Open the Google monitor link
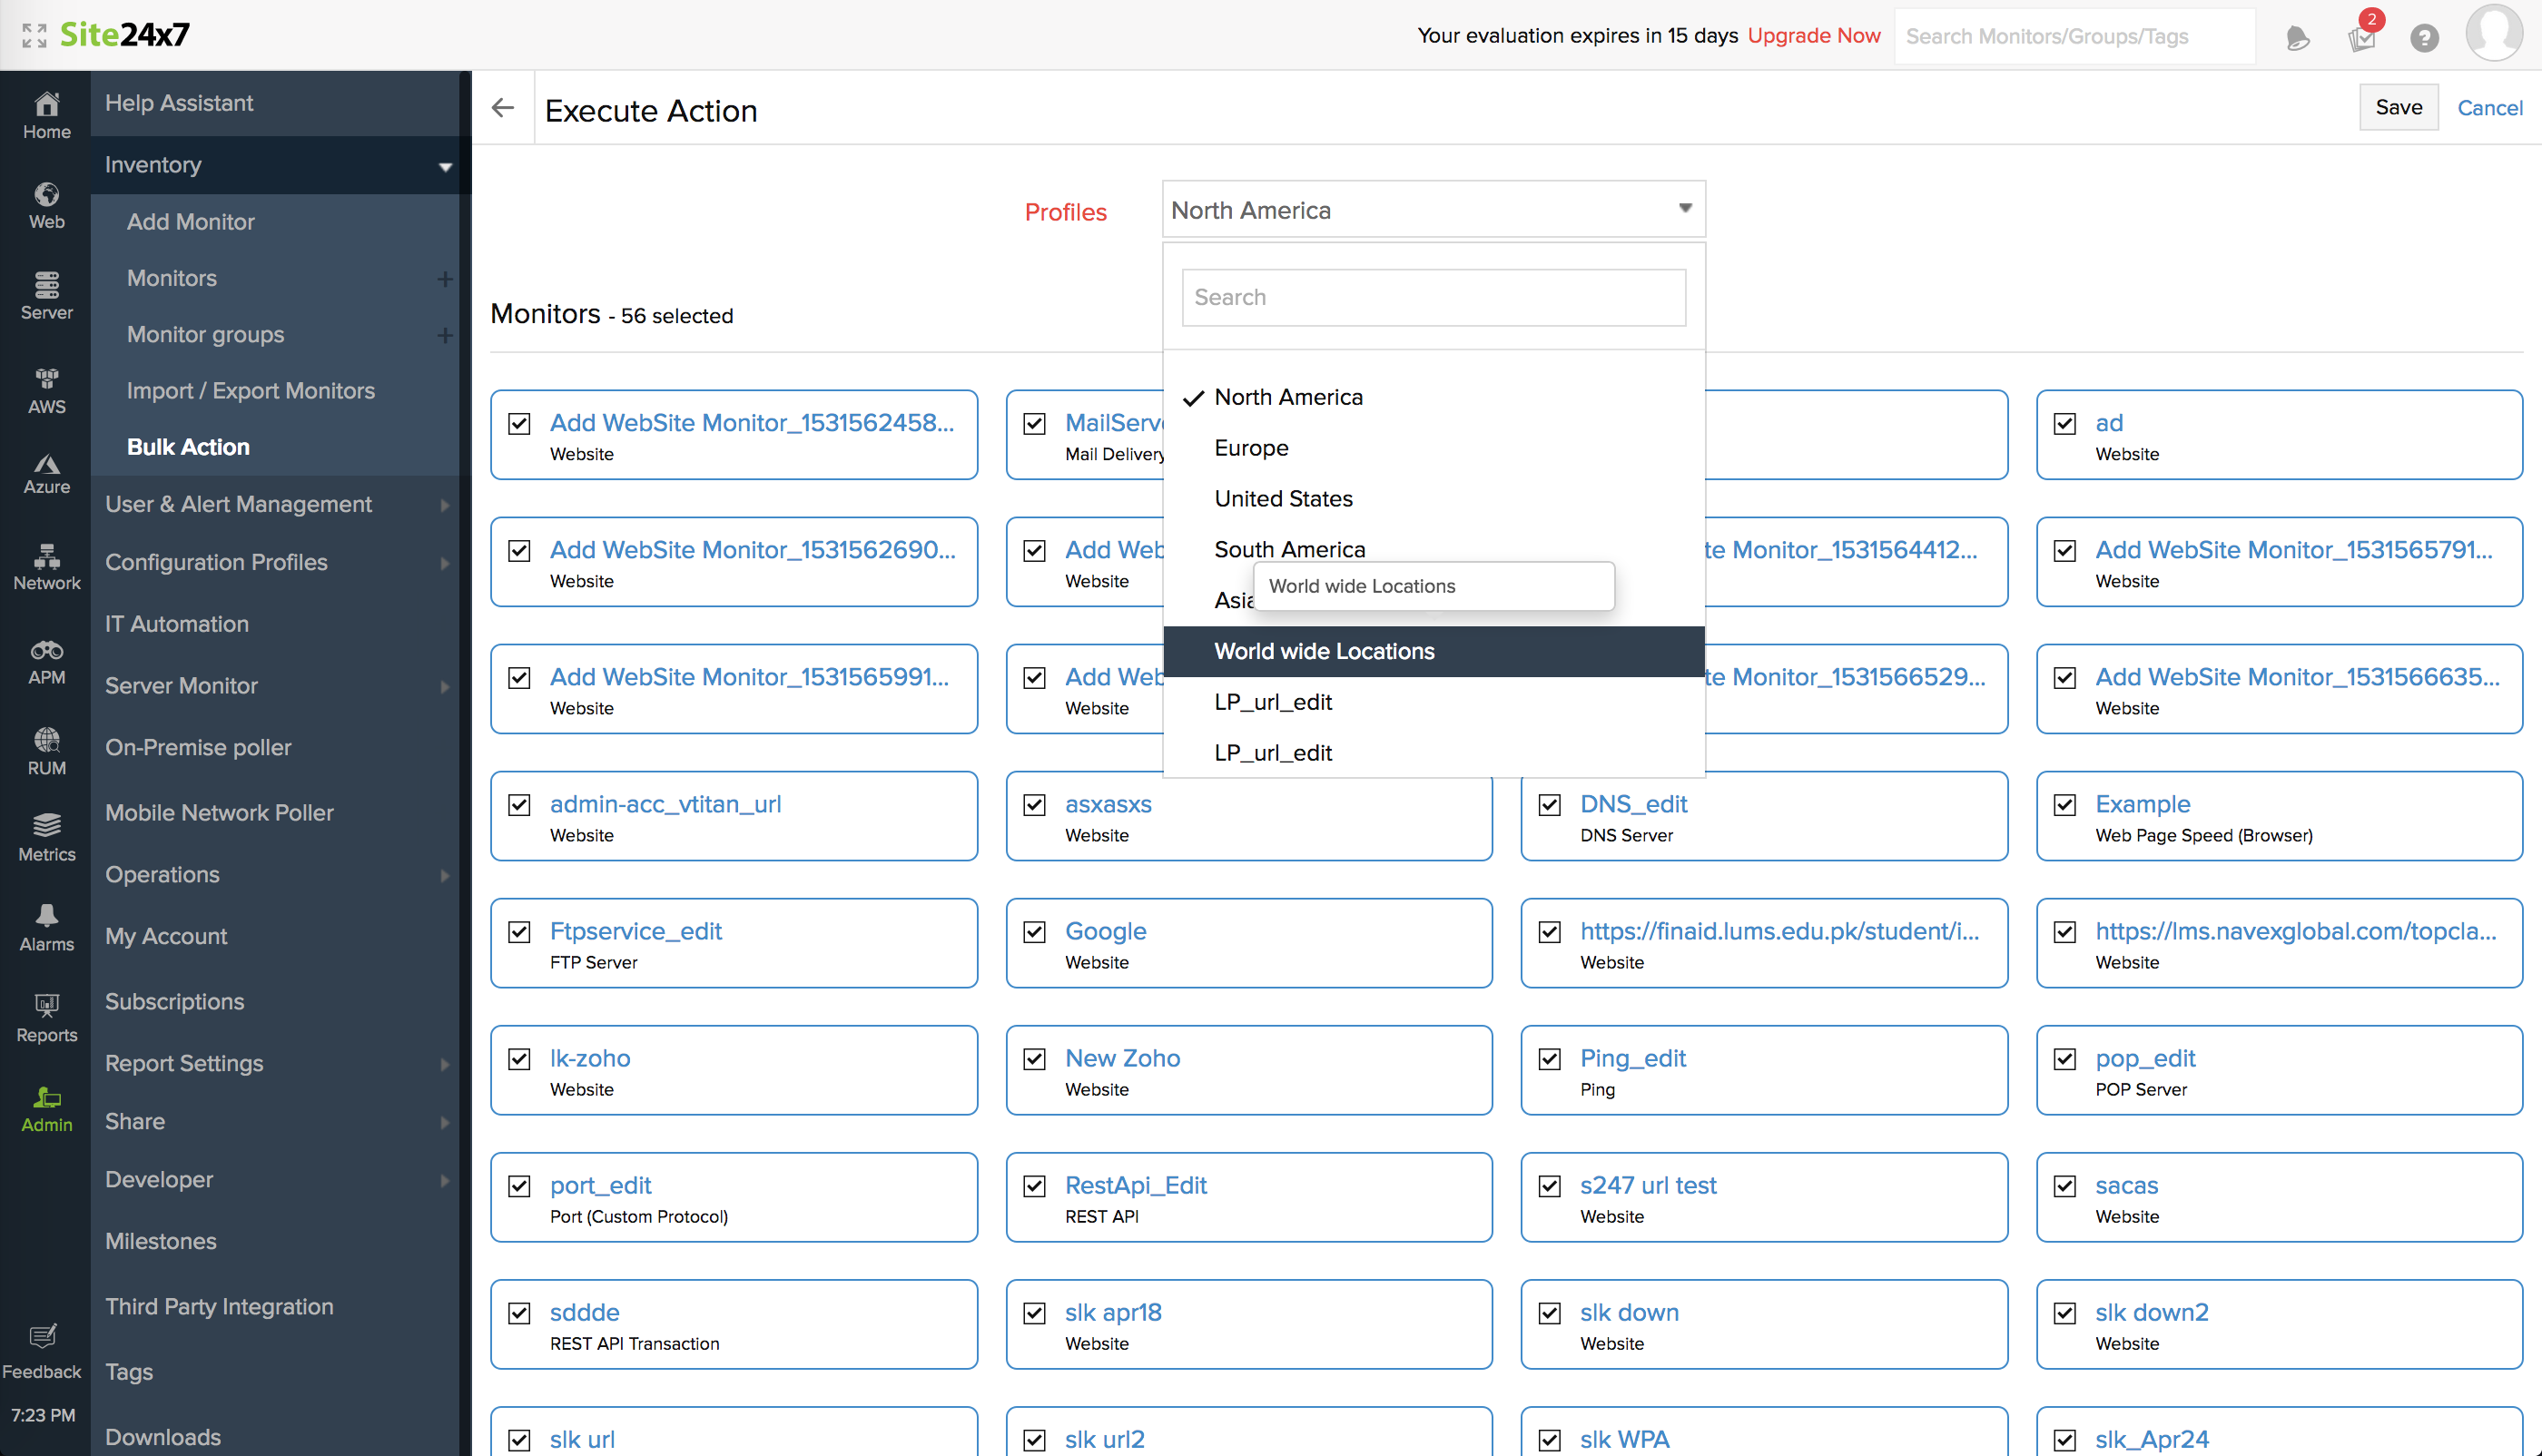This screenshot has width=2542, height=1456. [1105, 931]
